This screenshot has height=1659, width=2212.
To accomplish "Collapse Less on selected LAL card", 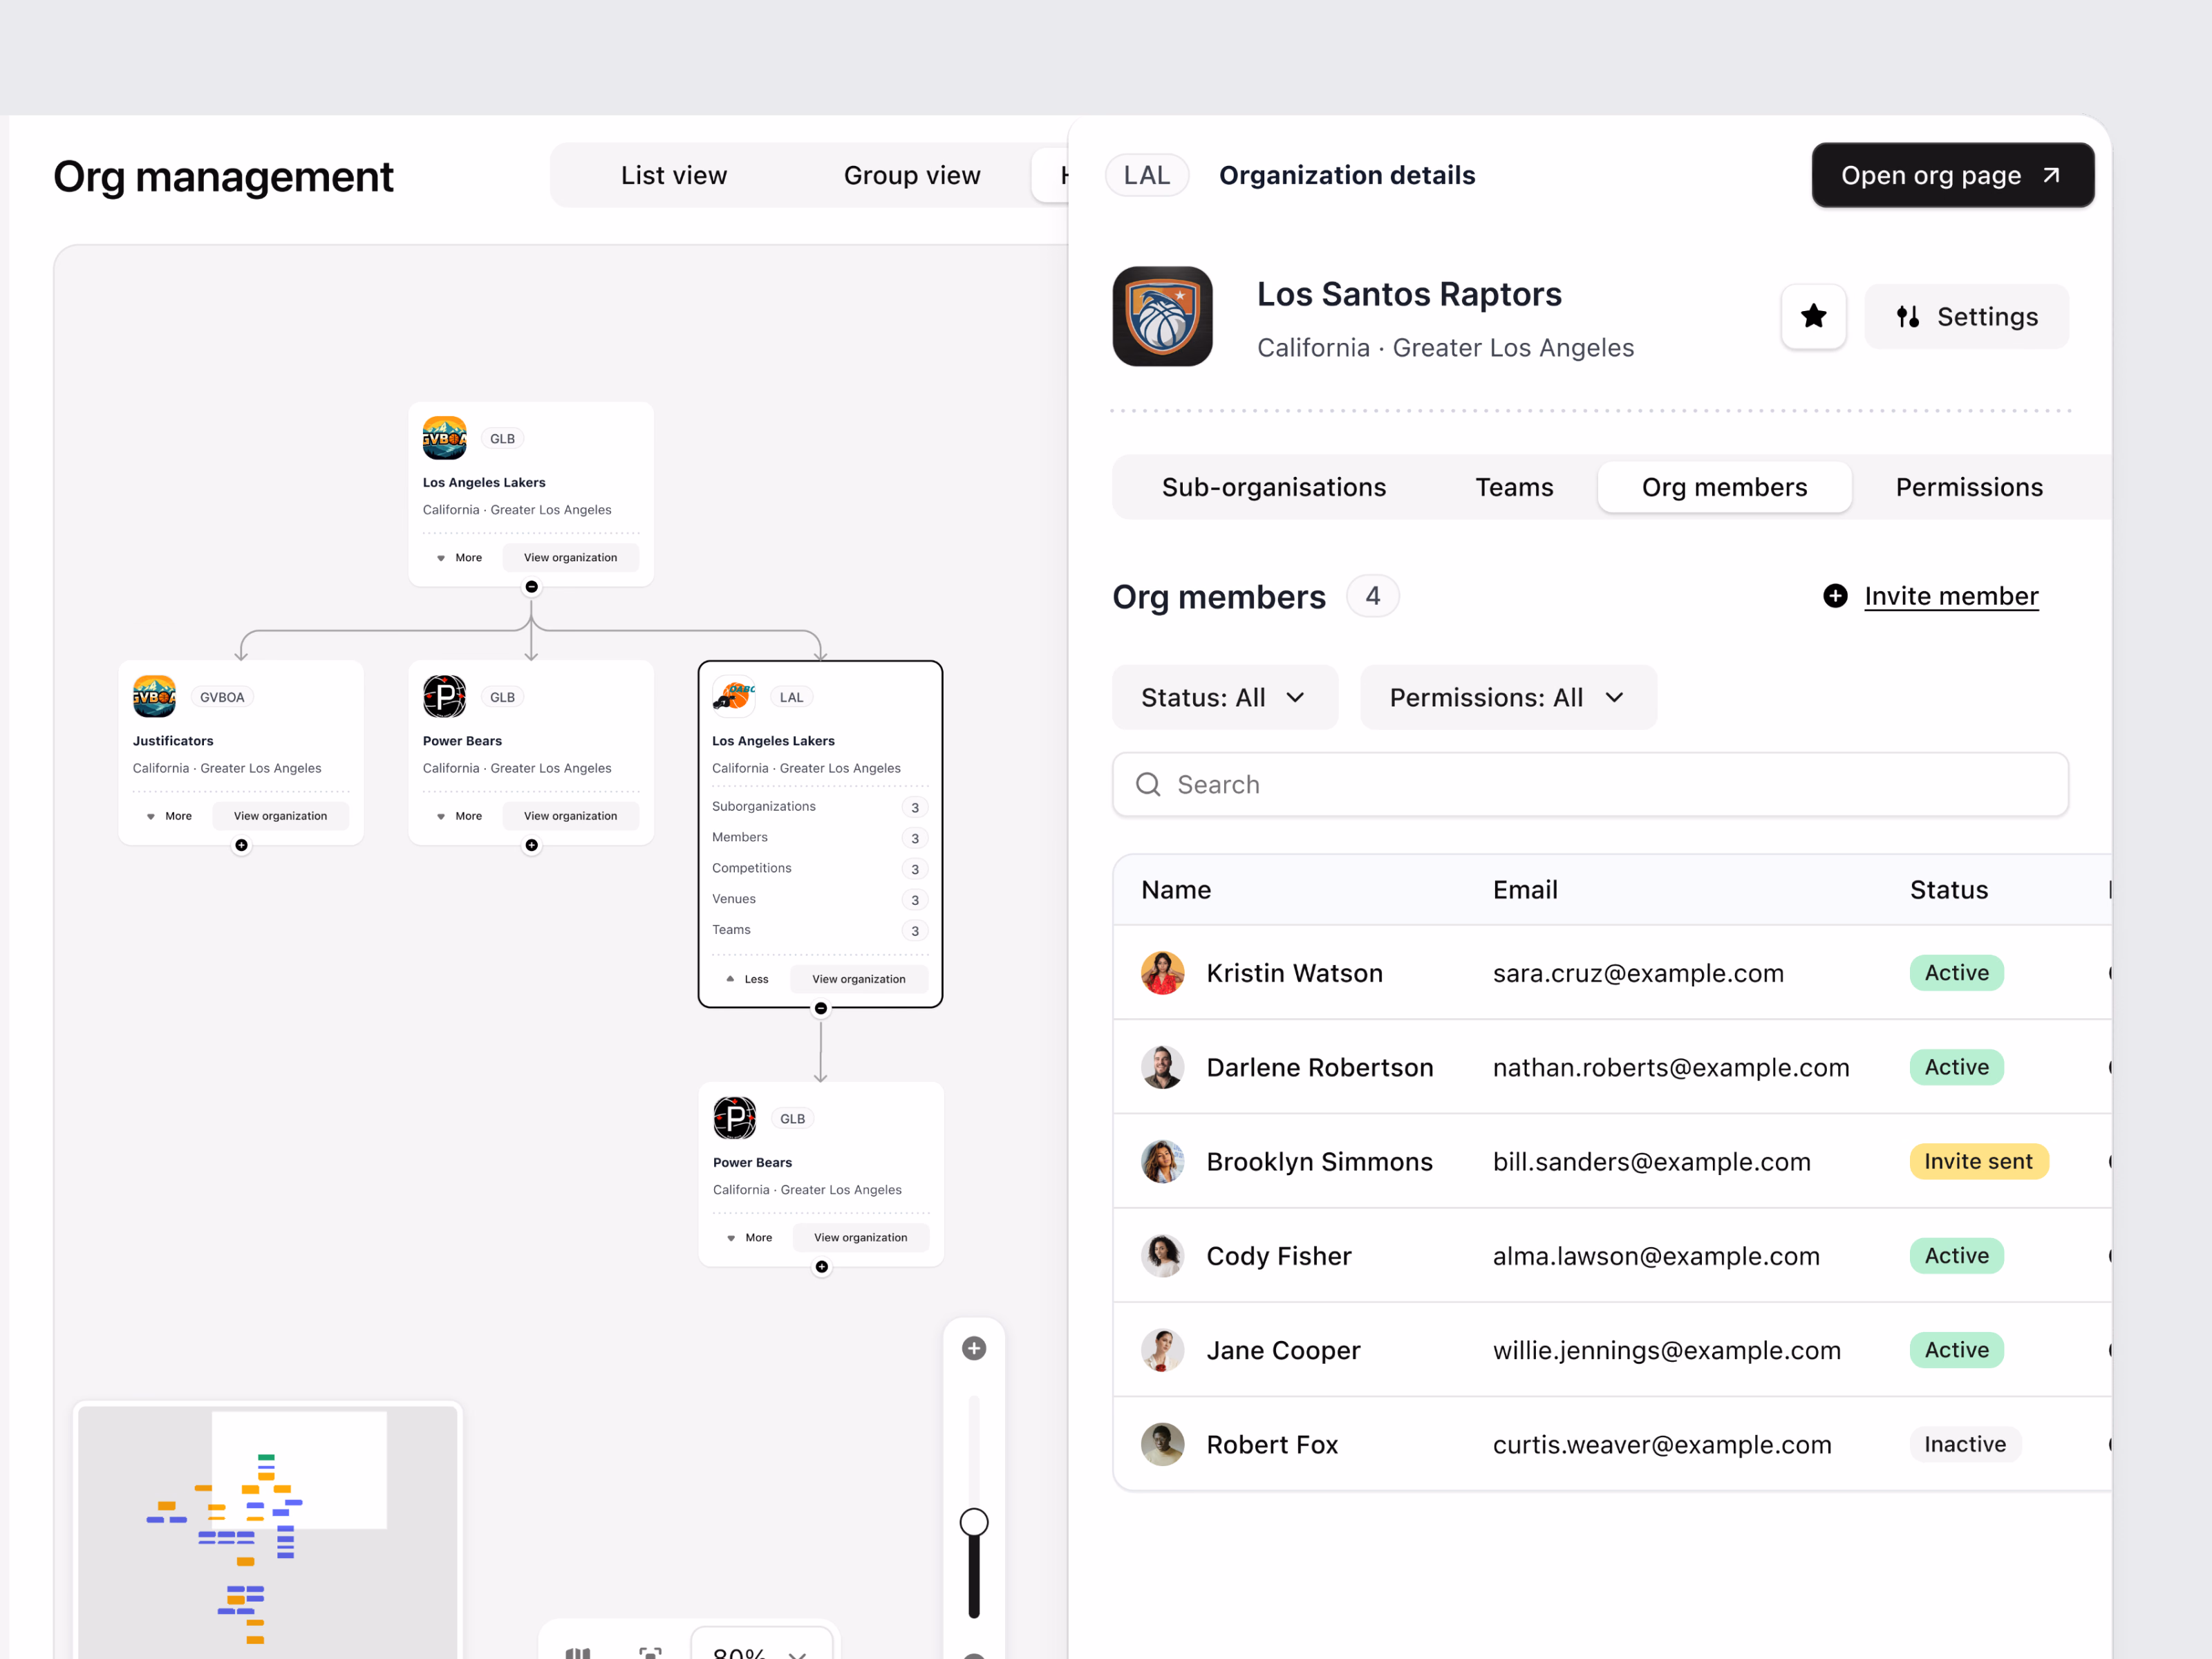I will click(x=747, y=979).
